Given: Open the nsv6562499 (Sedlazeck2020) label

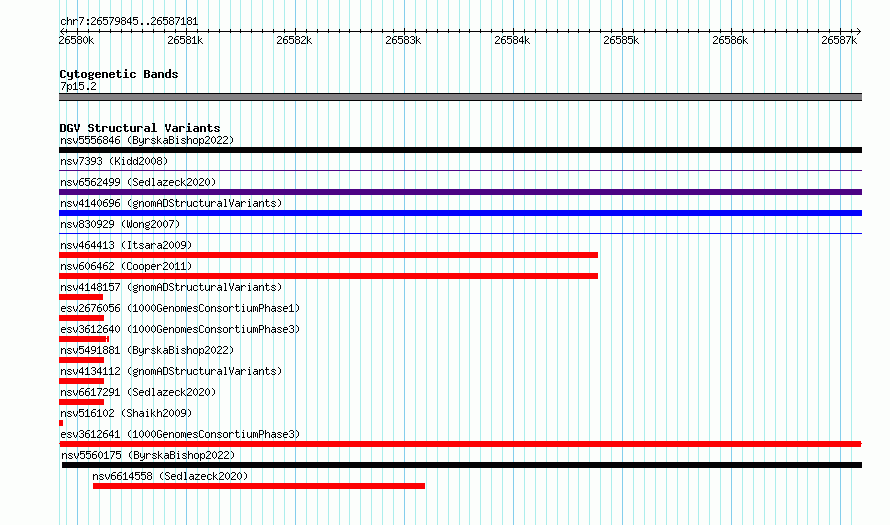Looking at the screenshot, I should point(138,182).
